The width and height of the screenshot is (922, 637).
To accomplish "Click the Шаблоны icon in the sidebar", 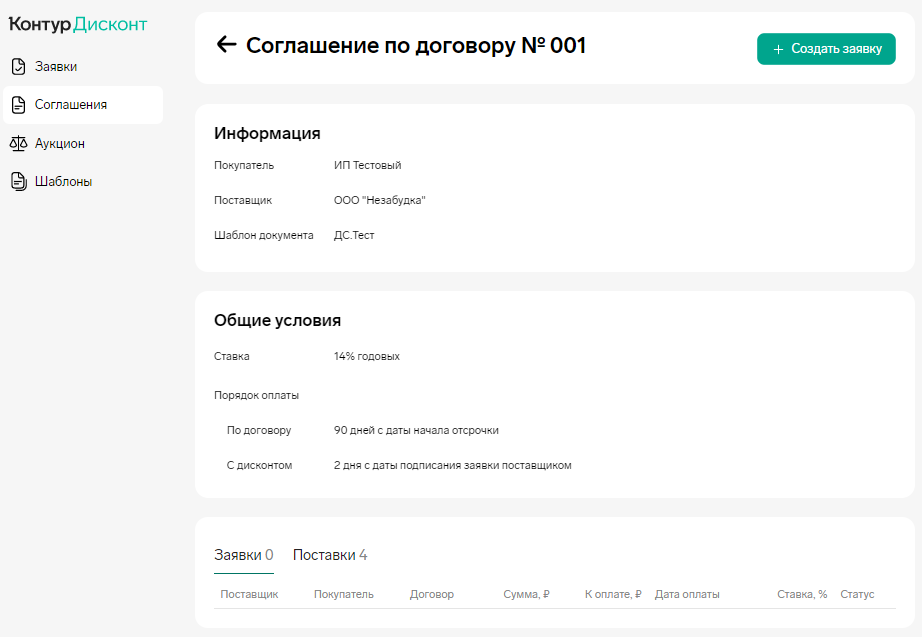I will coord(18,181).
